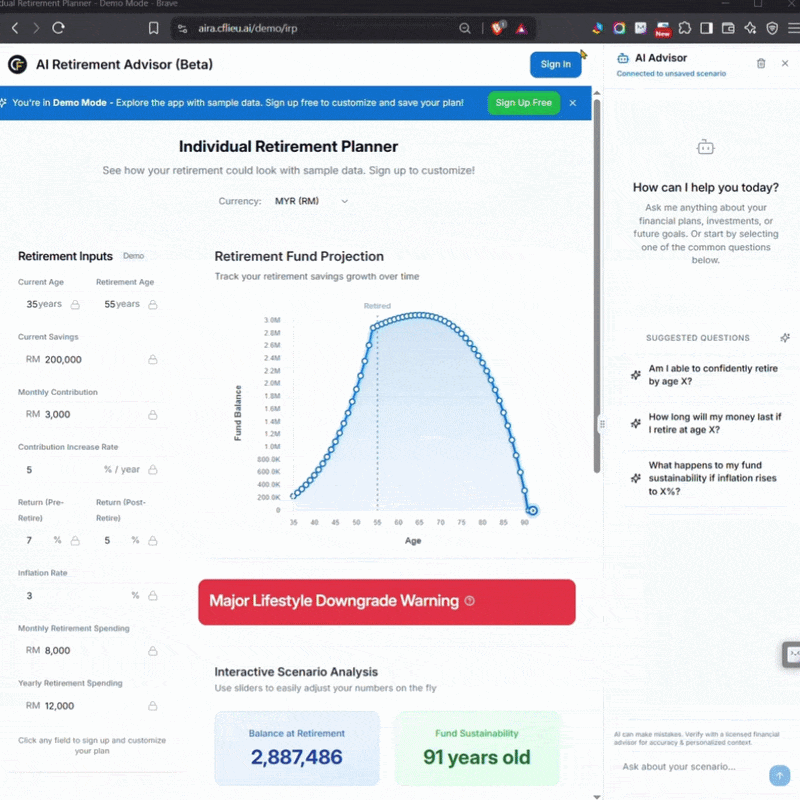Screen dimensions: 800x800
Task: Click the 'Demo' tag beside Retirement Inputs
Action: pyautogui.click(x=134, y=256)
